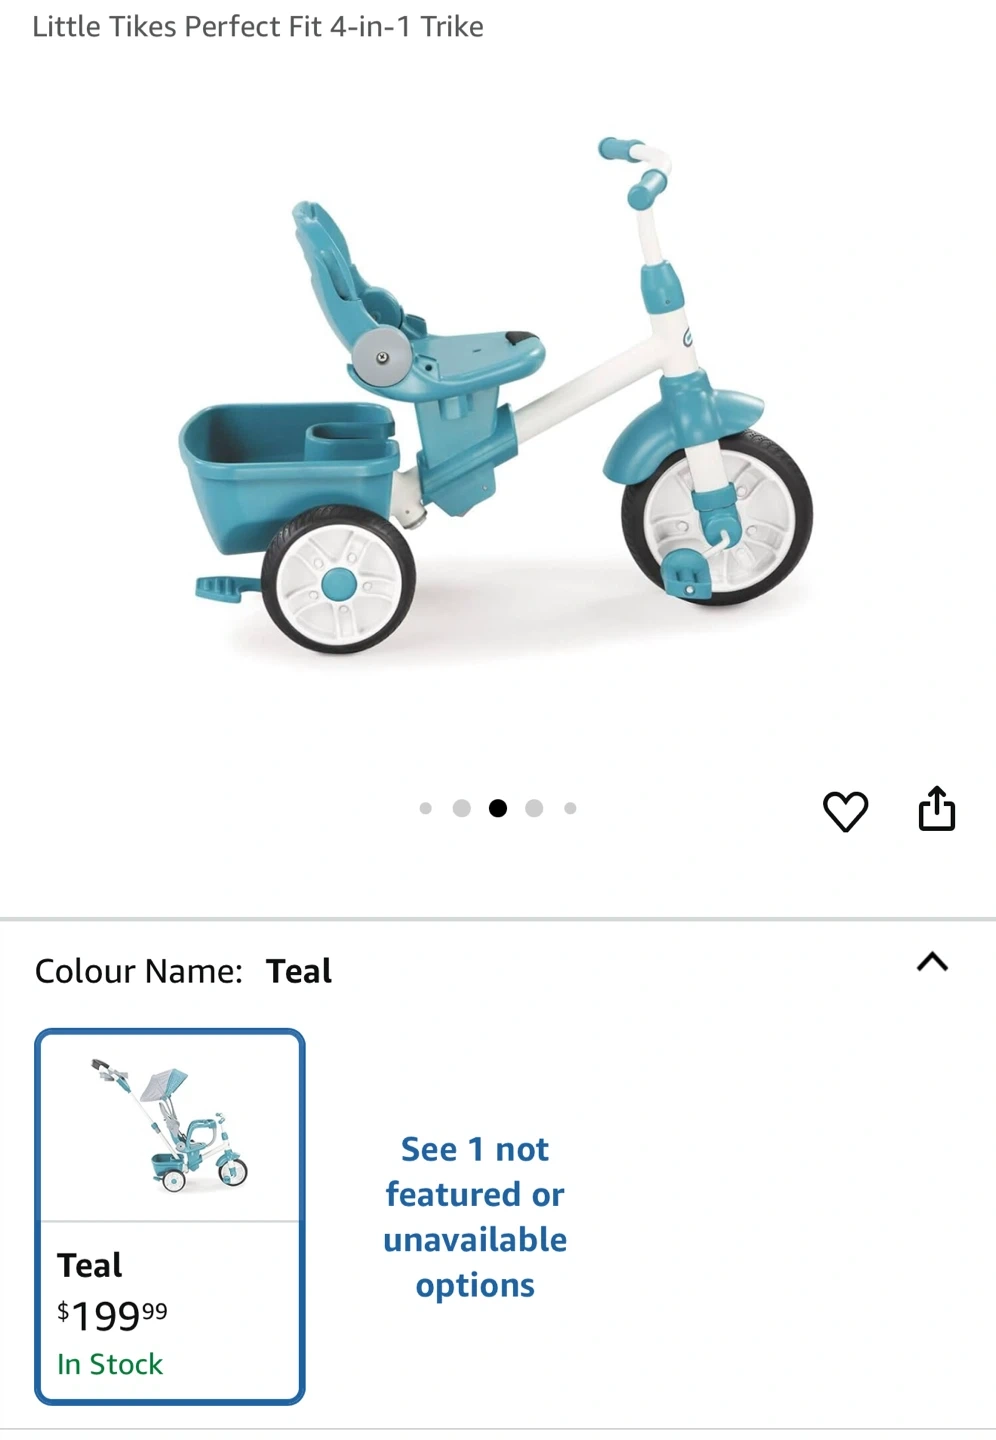Screen dimensions: 996x1440
Task: Collapse the Colour Name section chevron
Action: pos(932,962)
